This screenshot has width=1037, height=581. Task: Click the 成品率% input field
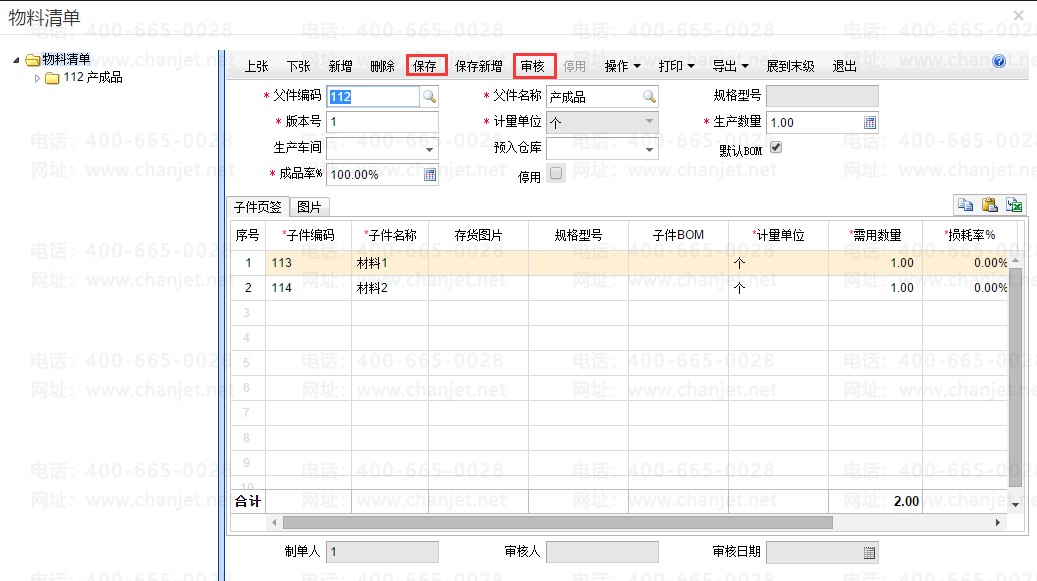point(374,174)
